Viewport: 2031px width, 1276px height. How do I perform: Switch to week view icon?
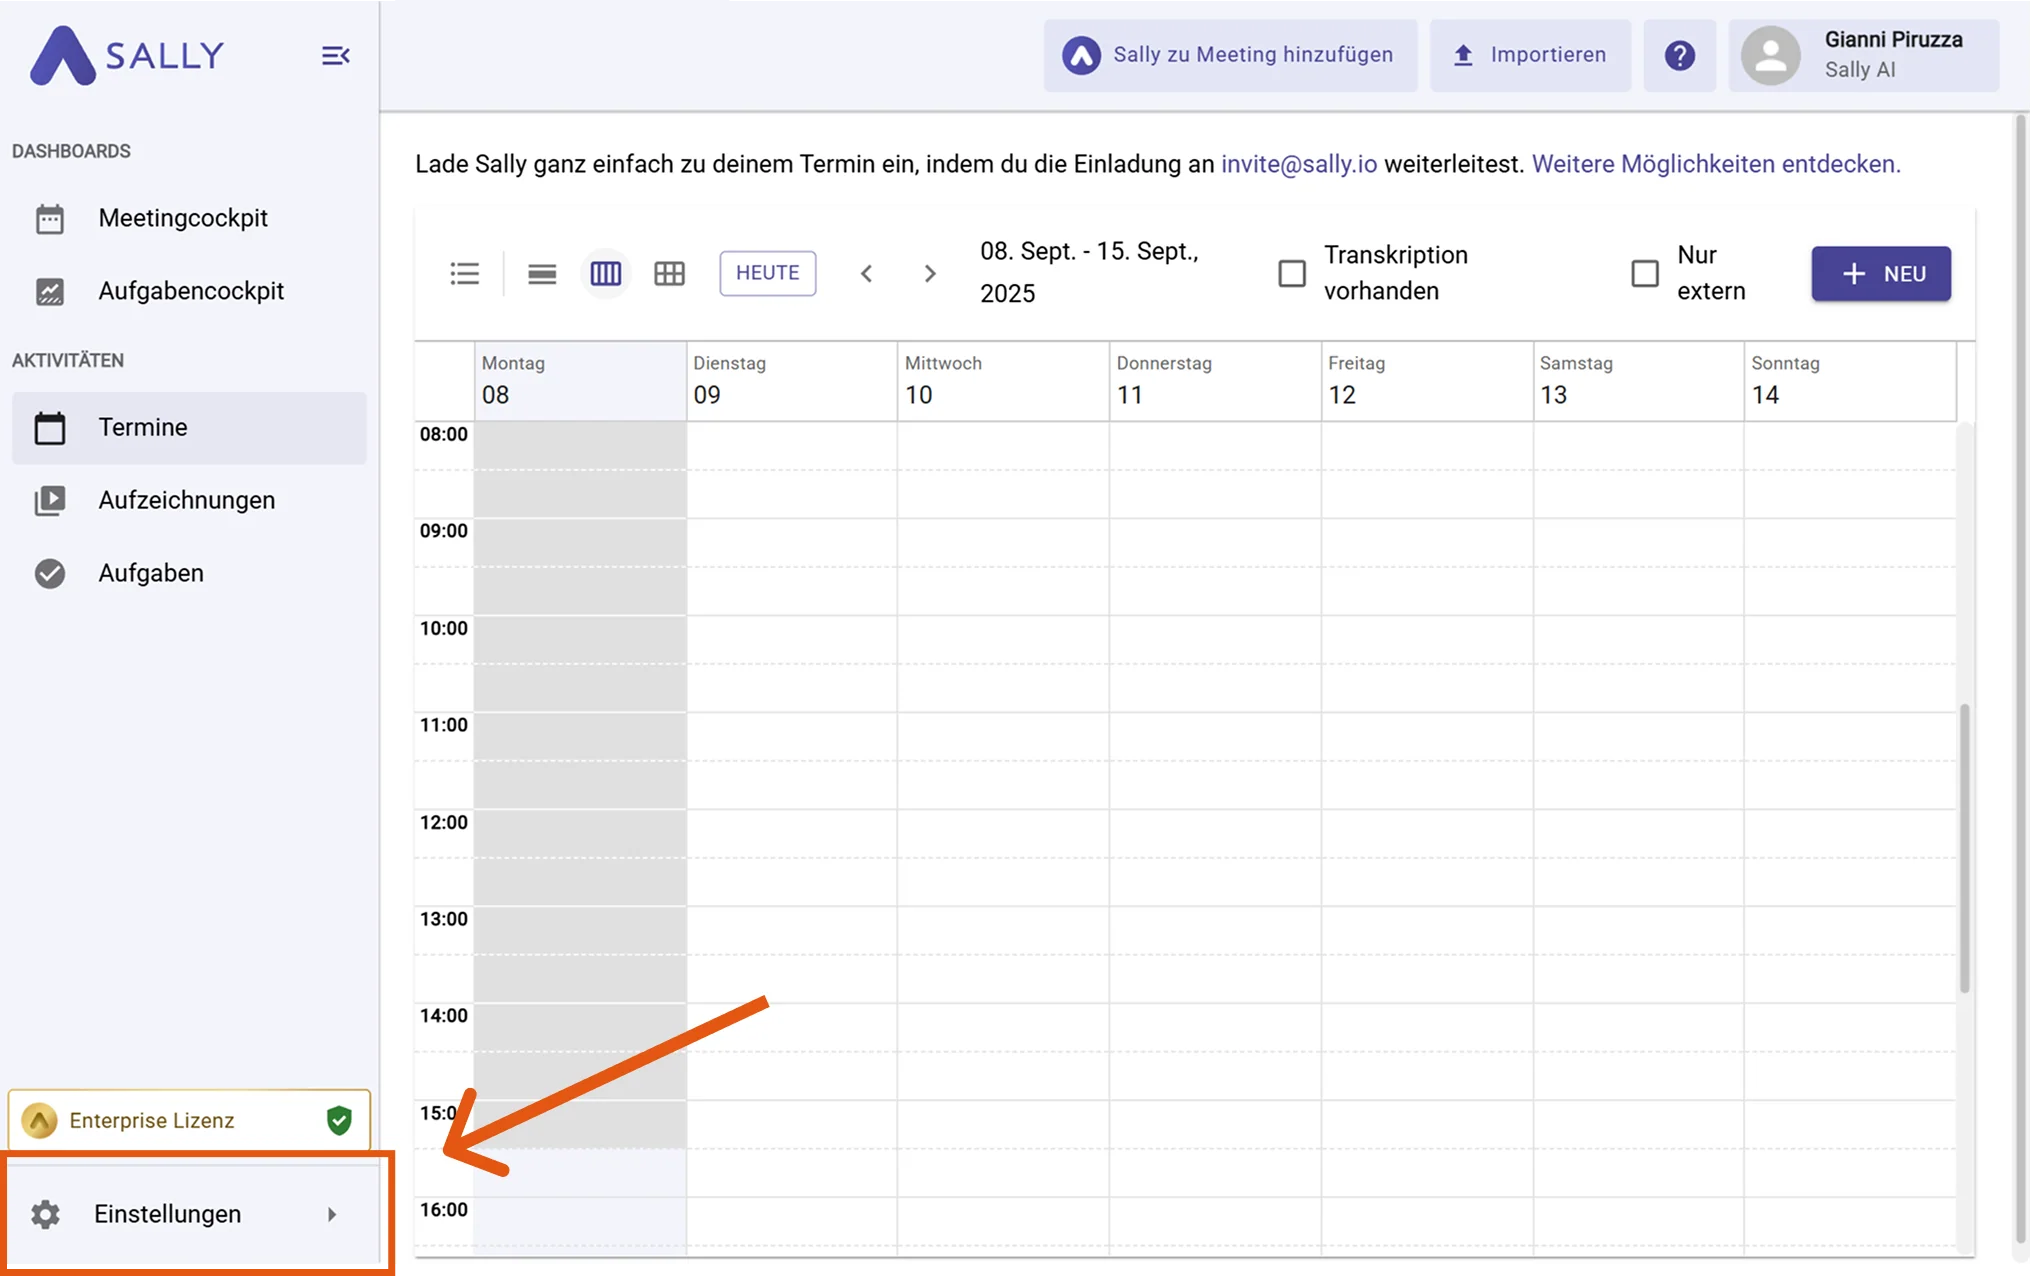click(606, 273)
